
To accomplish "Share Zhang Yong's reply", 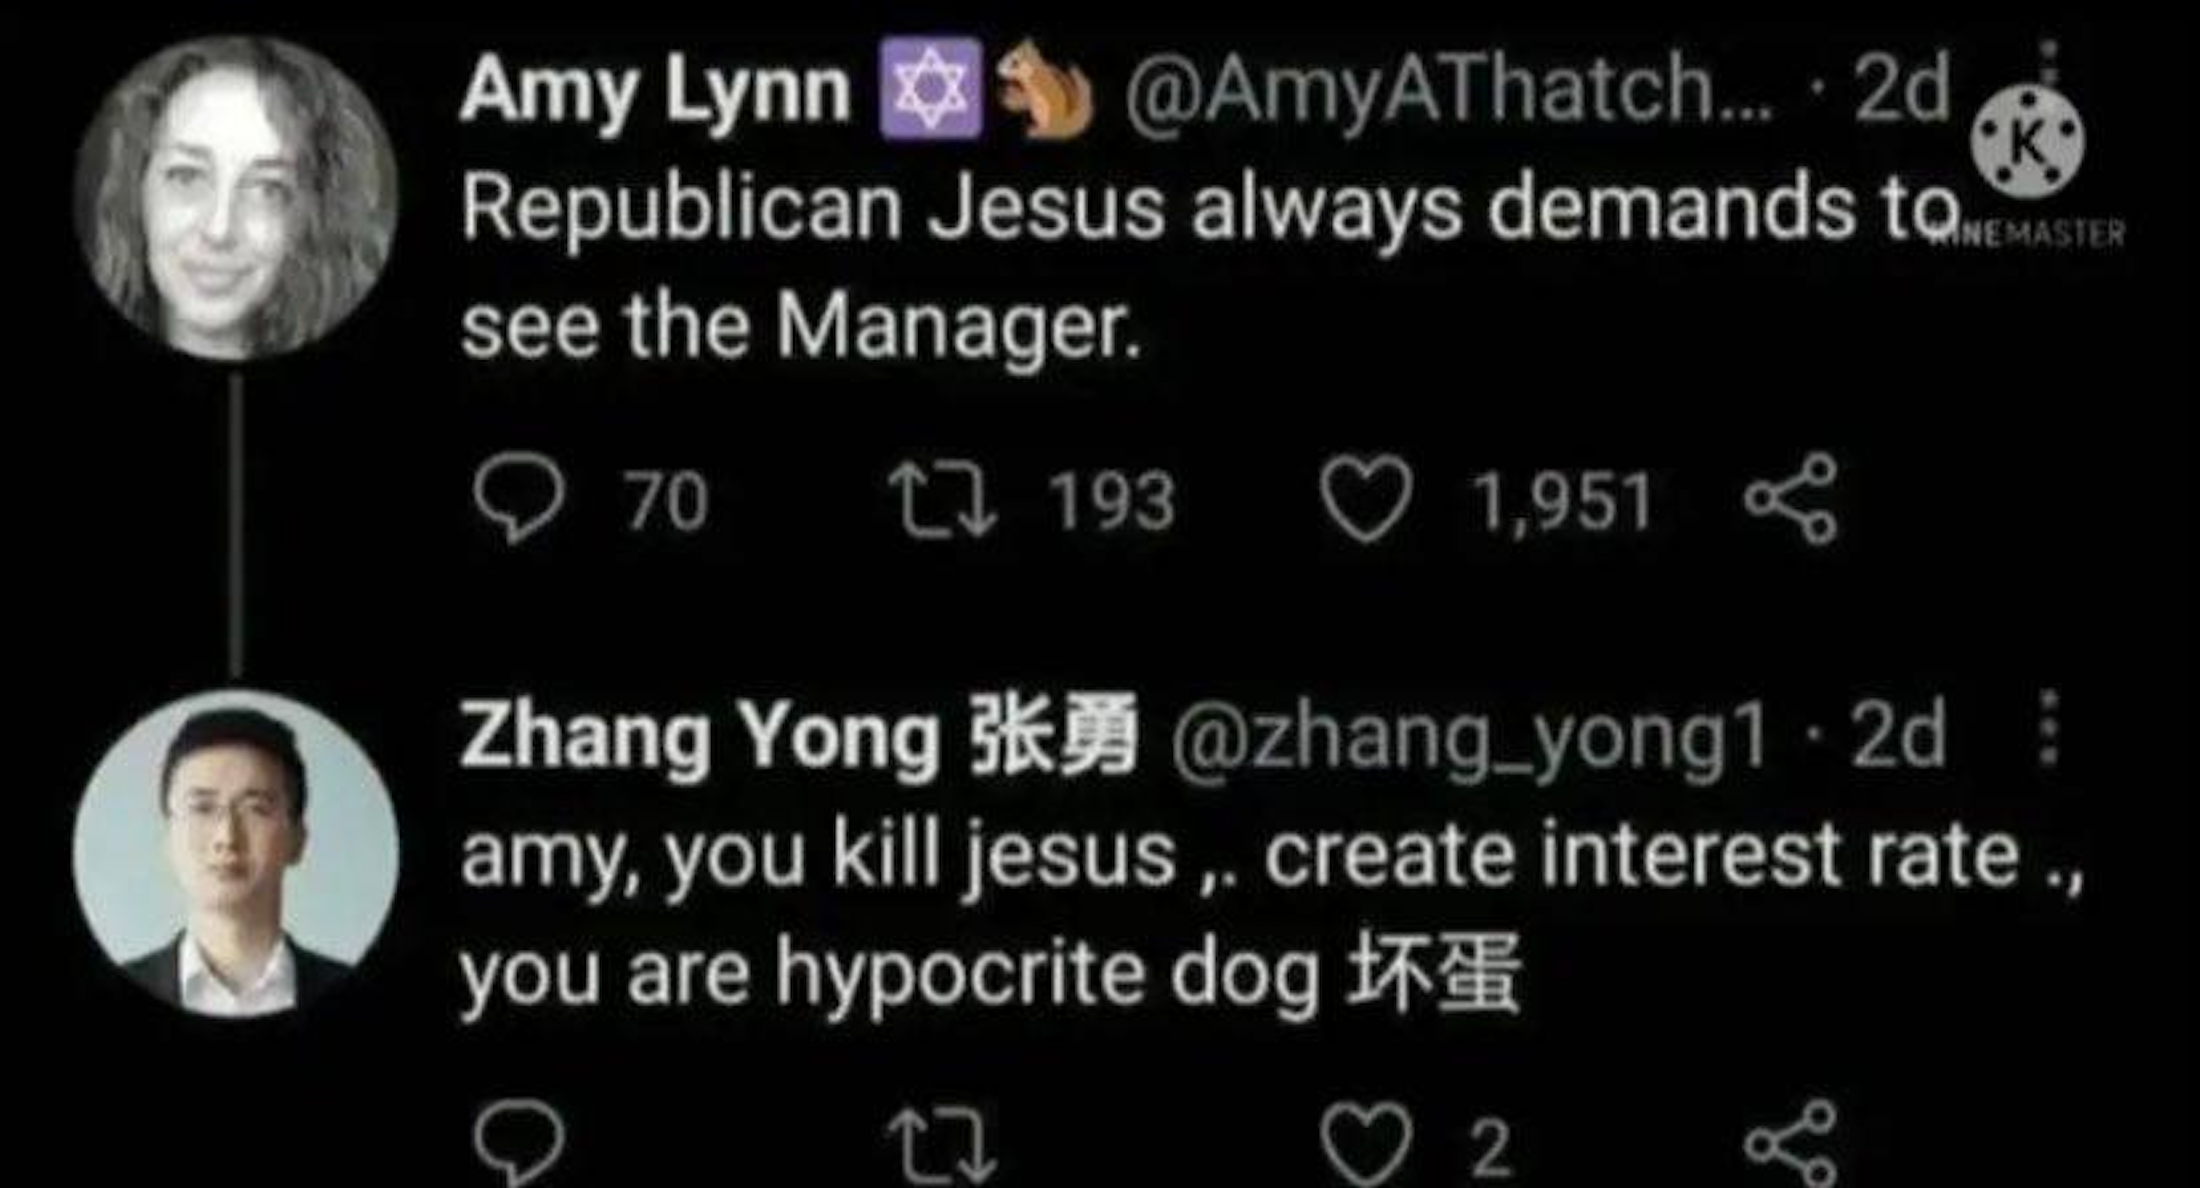I will [x=1790, y=1145].
